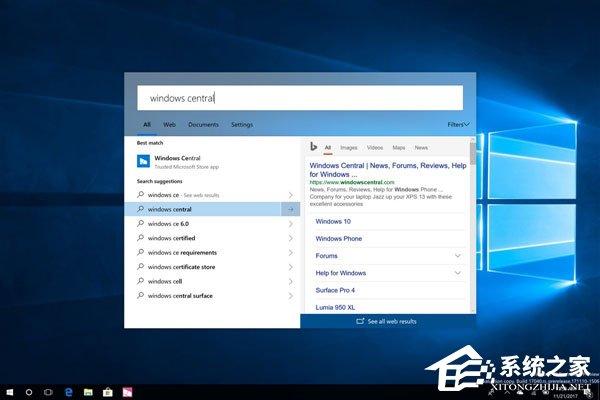Viewport: 600px width, 400px height.
Task: Select the windows central surface suggestion
Action: pos(212,296)
